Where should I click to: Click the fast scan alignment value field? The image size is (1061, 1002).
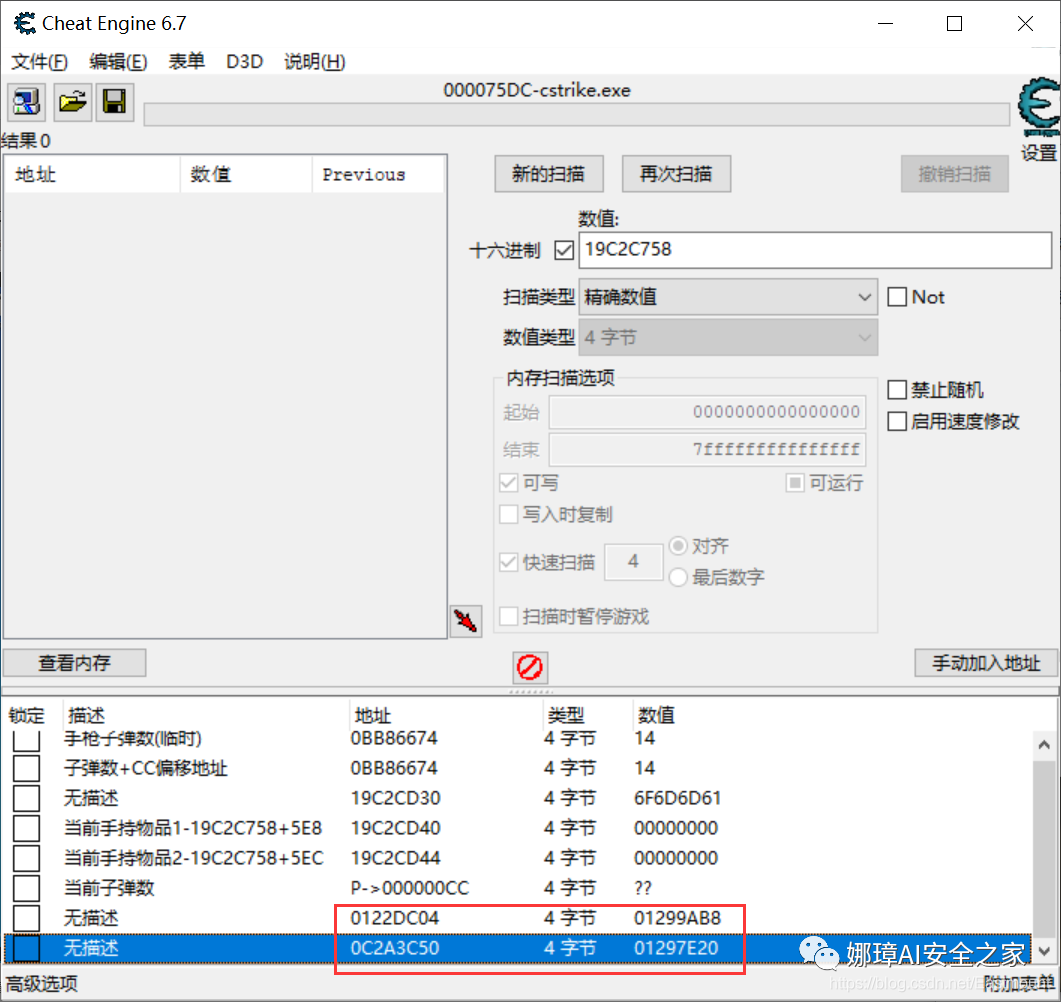coord(633,562)
